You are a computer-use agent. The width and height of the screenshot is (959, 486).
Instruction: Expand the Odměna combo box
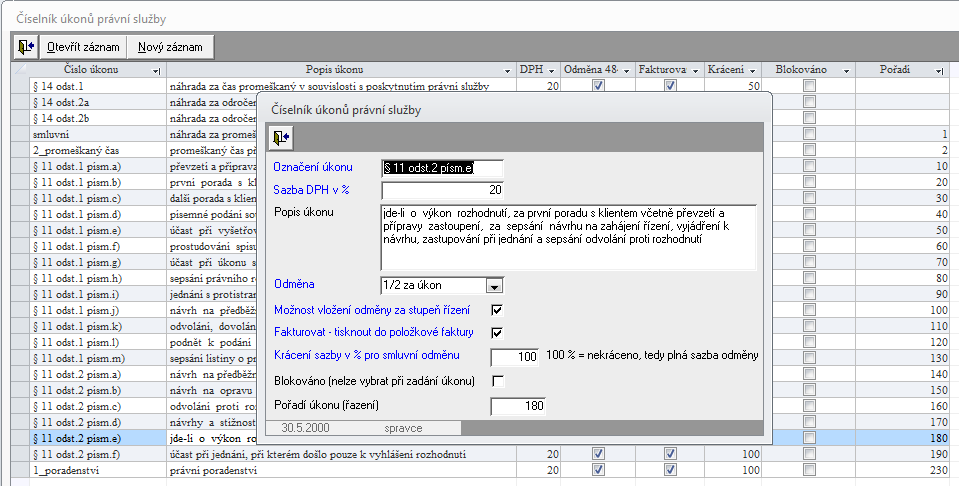pos(495,285)
